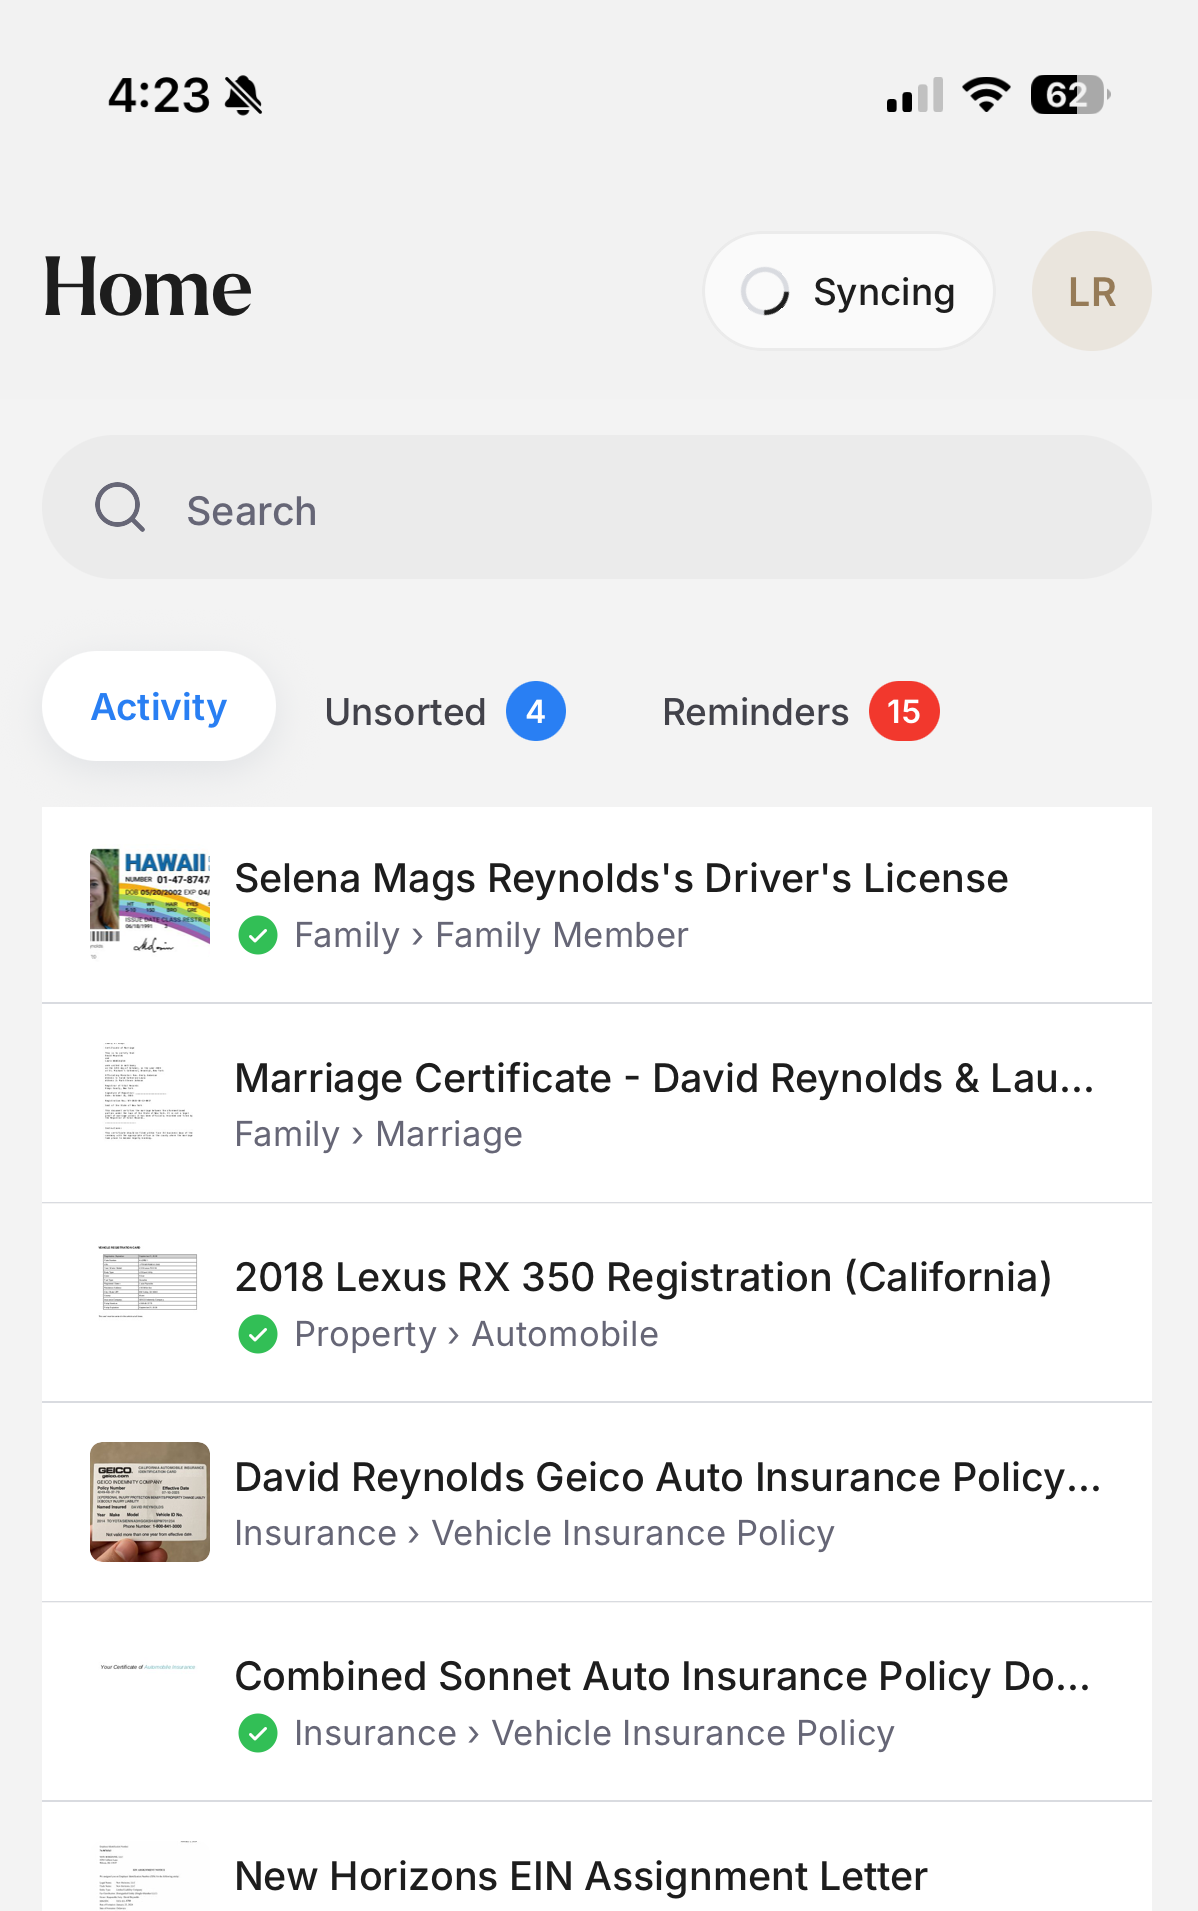Open the Hawaii driver's license thumbnail
Screen dimensions: 1198x1911
click(x=150, y=904)
